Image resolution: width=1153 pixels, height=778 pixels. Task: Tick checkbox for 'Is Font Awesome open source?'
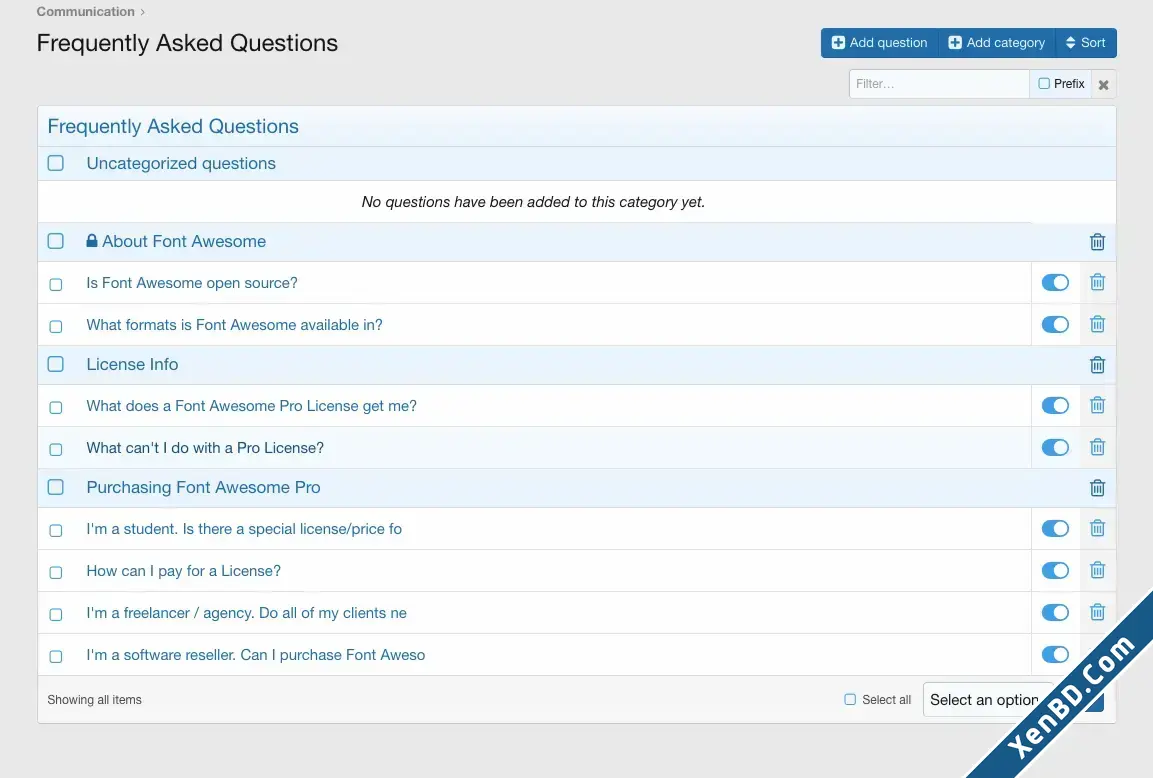point(56,285)
